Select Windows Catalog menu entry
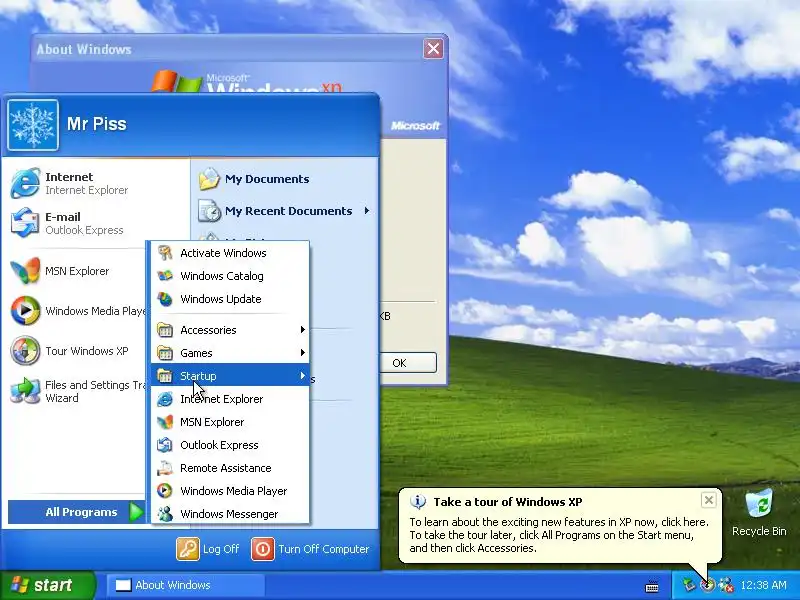 tap(230, 276)
